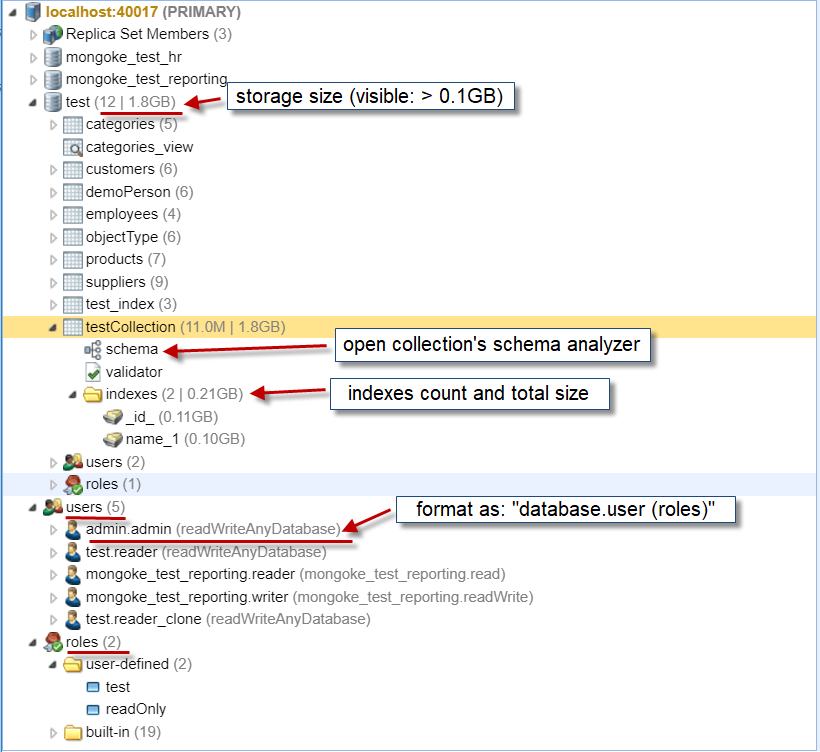Select the employees (4) label
Image resolution: width=820 pixels, height=752 pixels.
point(133,214)
